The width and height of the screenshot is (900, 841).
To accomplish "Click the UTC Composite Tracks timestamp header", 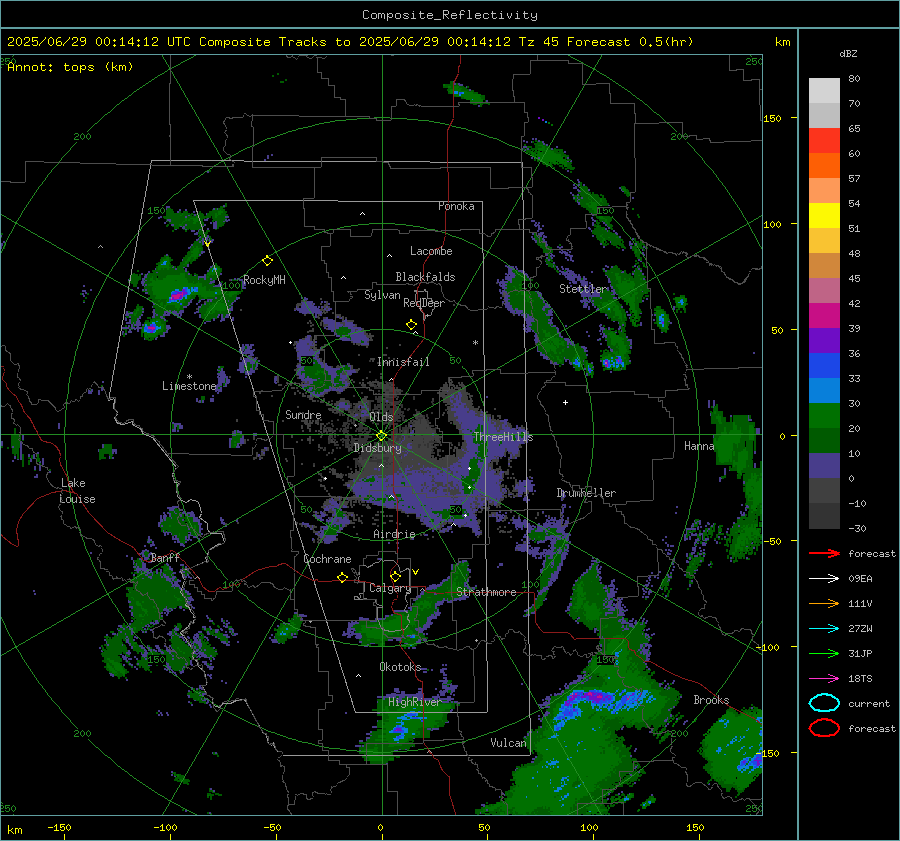I will (x=350, y=42).
